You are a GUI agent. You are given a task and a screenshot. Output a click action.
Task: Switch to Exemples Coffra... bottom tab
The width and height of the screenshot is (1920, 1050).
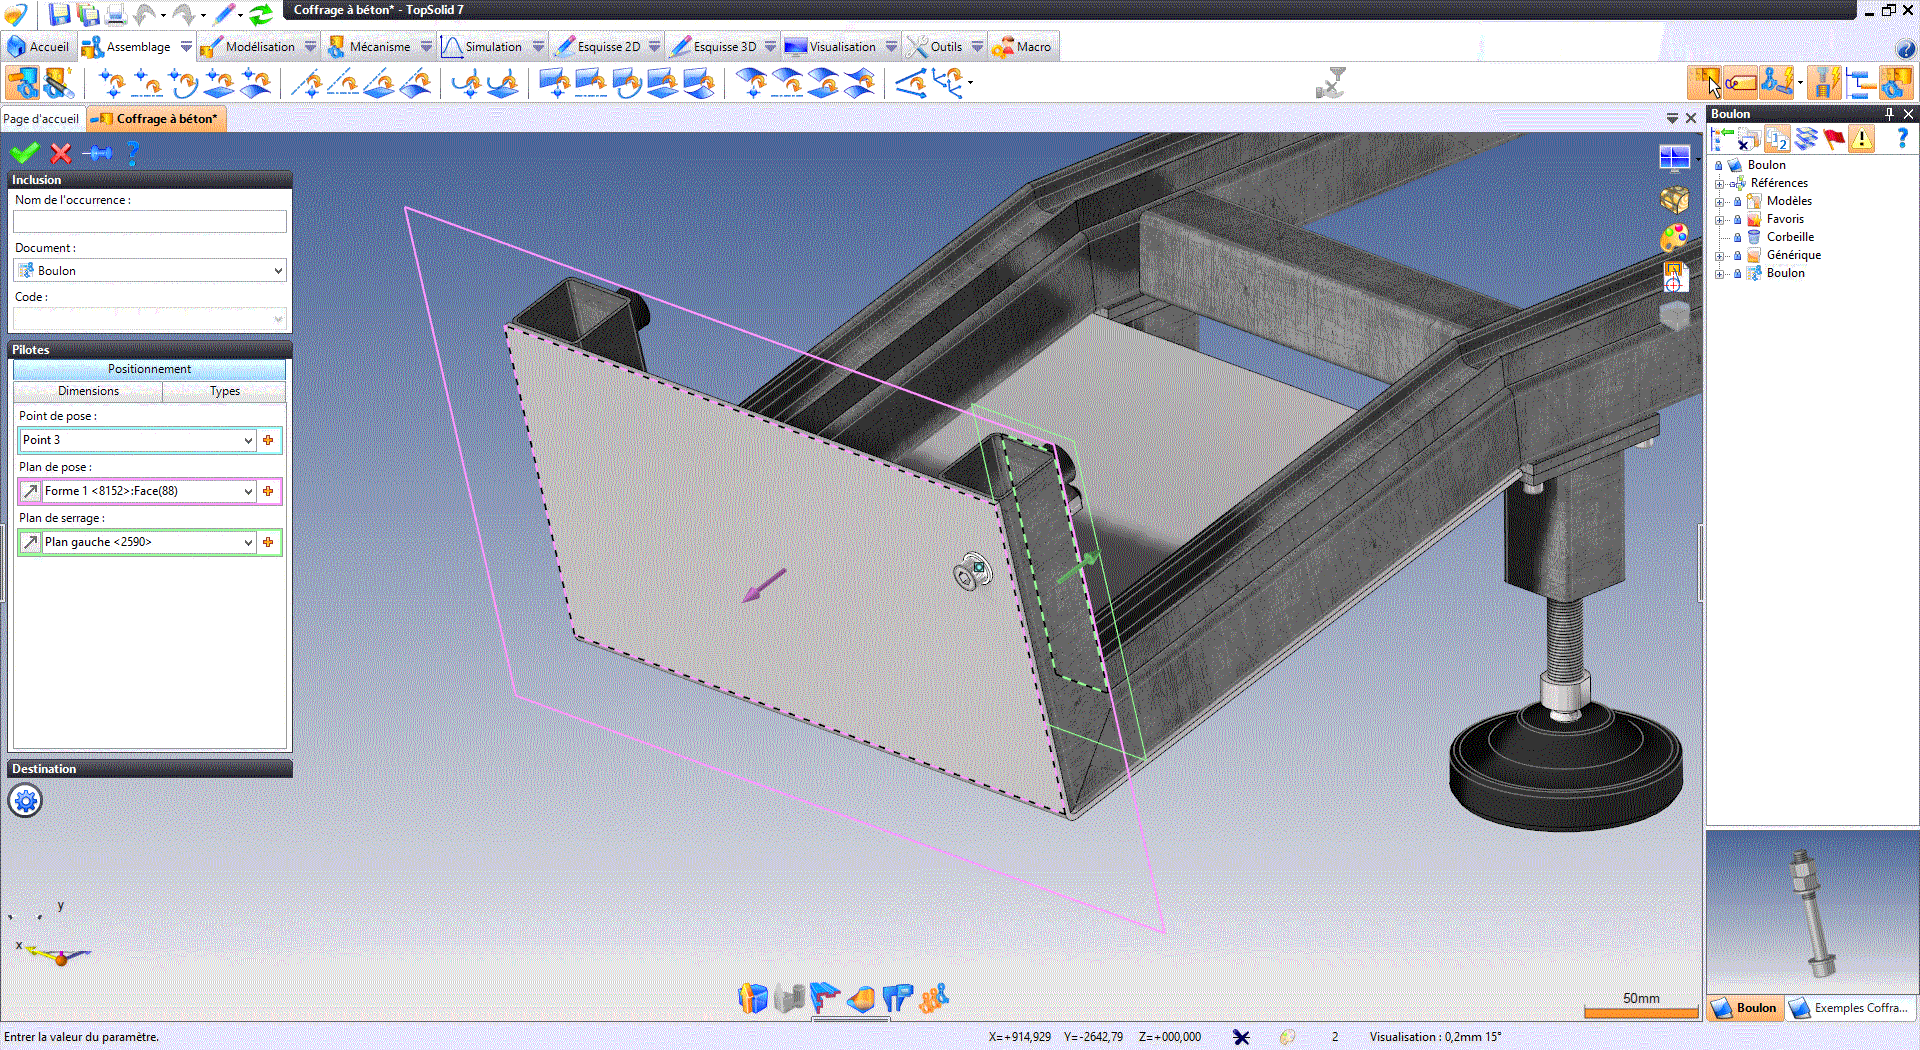click(x=1852, y=1008)
